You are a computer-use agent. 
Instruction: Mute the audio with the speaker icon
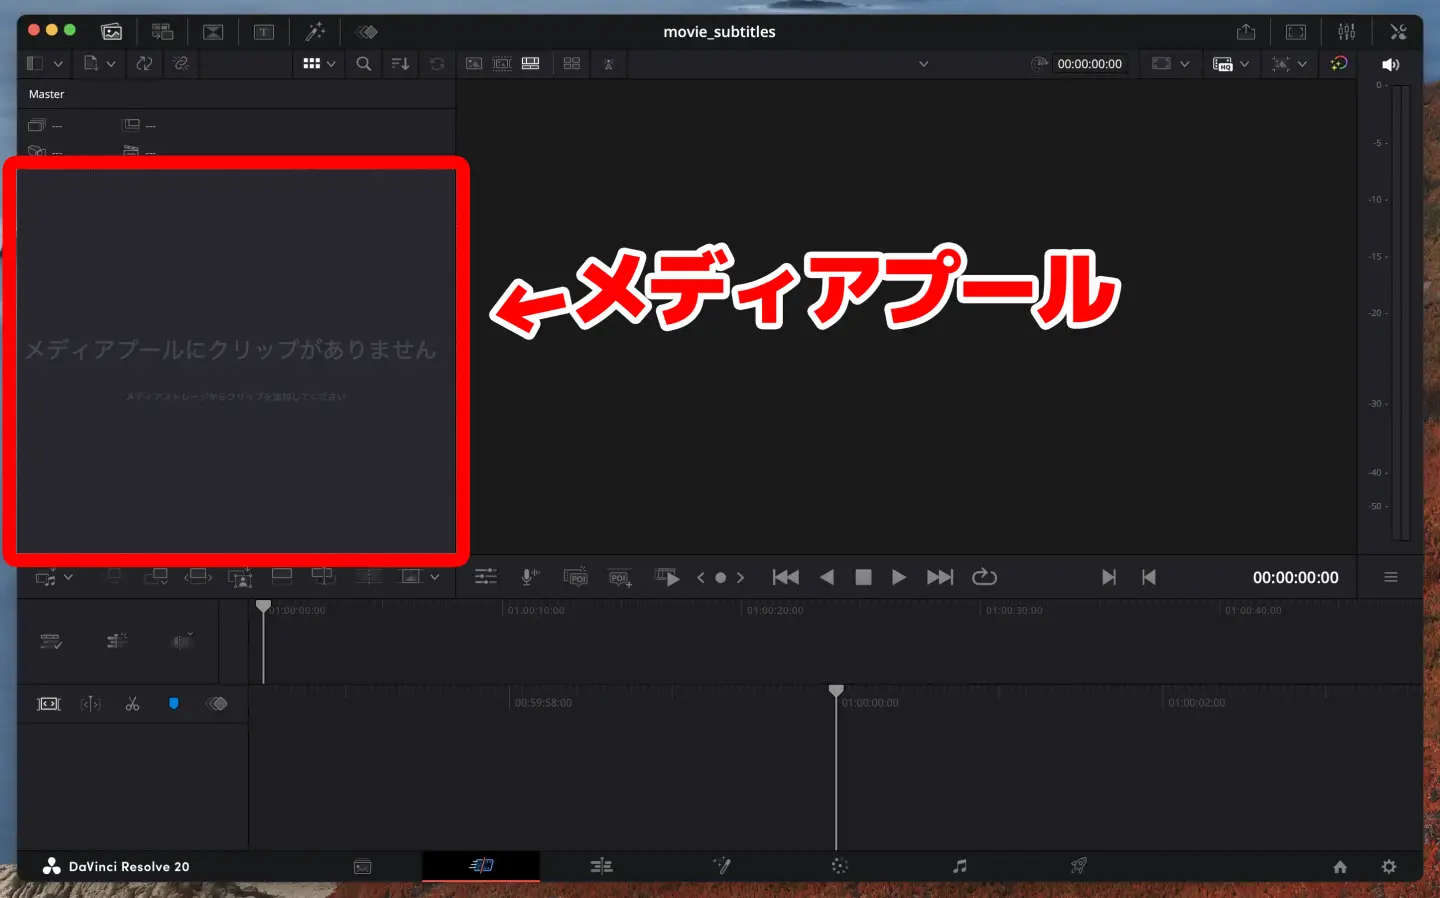click(1390, 63)
